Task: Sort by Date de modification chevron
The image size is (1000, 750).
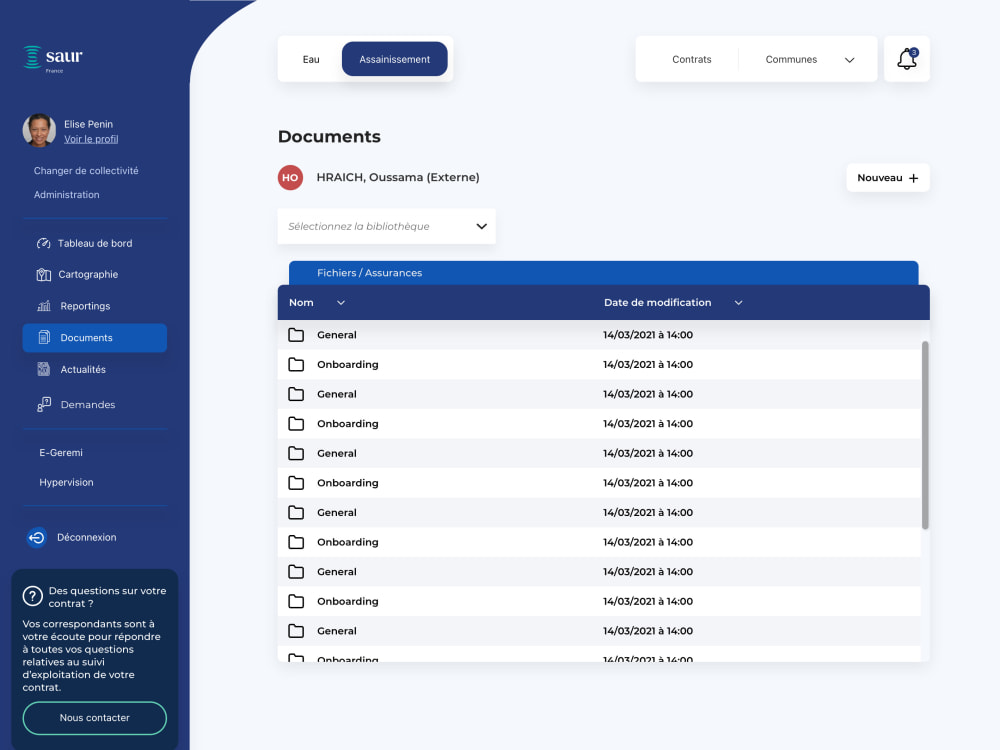Action: (739, 303)
